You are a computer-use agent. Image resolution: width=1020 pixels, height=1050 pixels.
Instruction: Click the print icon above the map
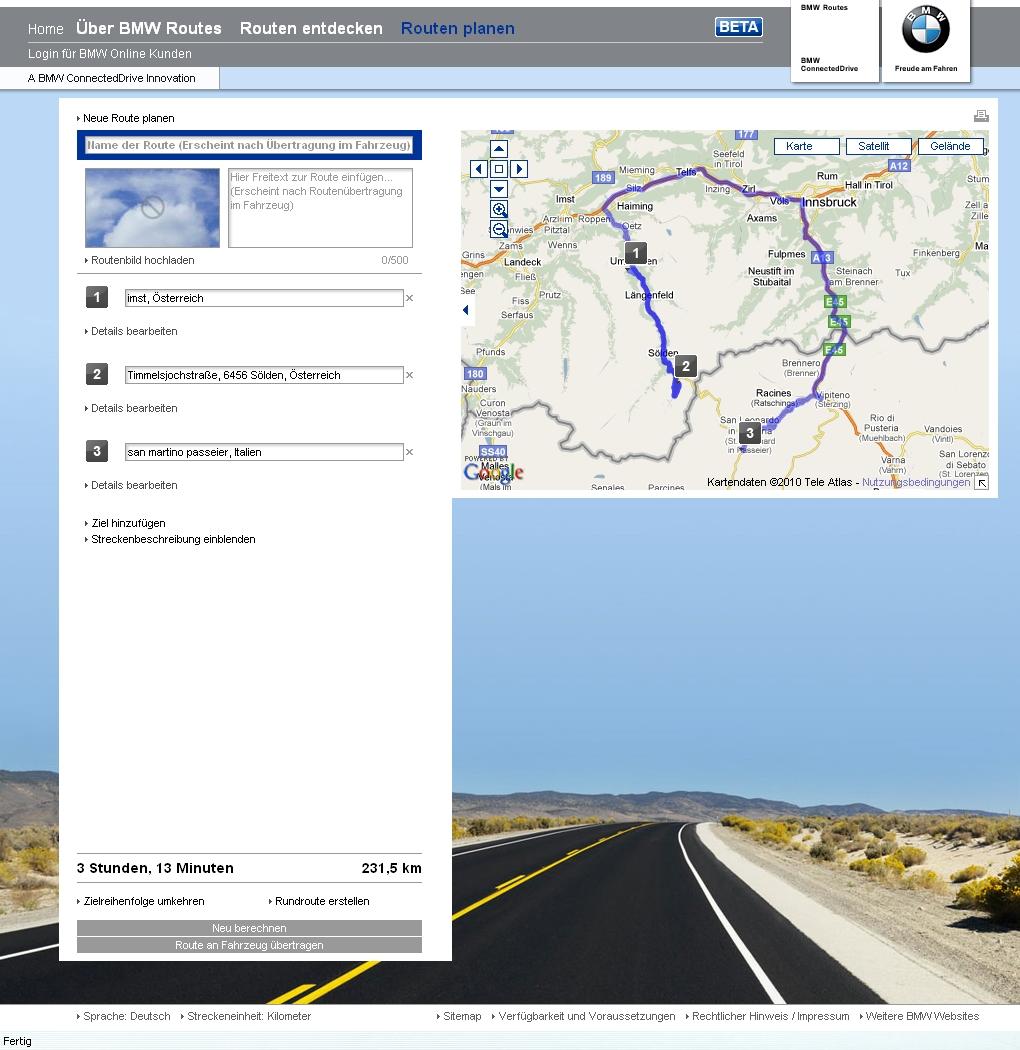click(981, 116)
